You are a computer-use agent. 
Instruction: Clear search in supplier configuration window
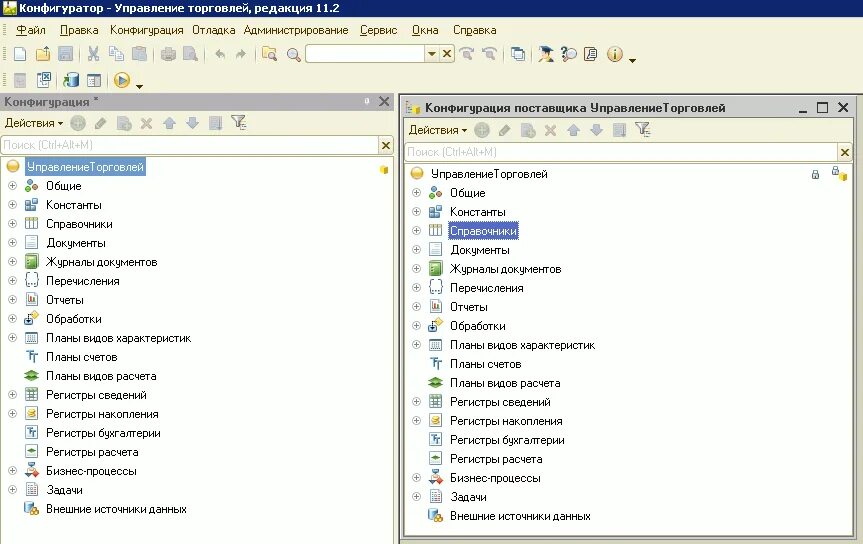(845, 152)
